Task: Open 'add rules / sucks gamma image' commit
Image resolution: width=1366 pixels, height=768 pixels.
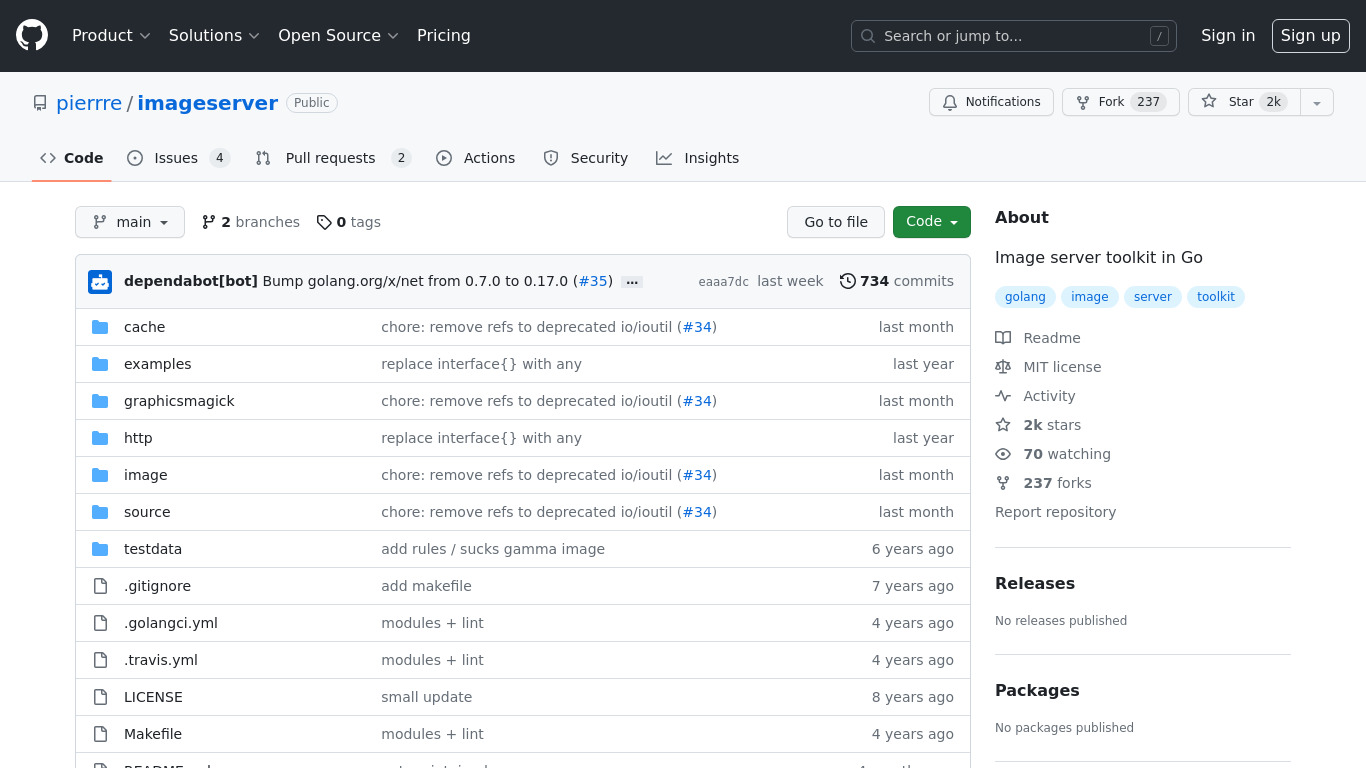Action: (x=493, y=549)
